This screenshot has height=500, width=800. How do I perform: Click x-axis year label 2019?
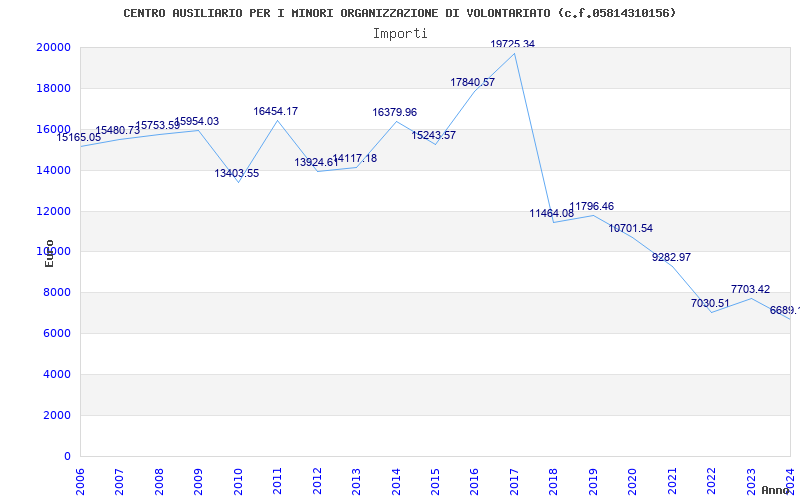click(x=593, y=481)
